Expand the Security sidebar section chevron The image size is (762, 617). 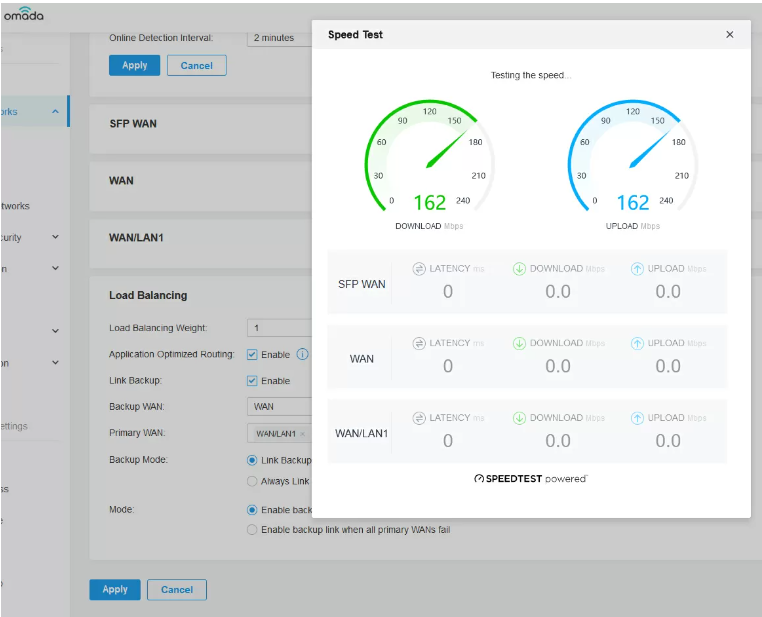click(x=55, y=238)
